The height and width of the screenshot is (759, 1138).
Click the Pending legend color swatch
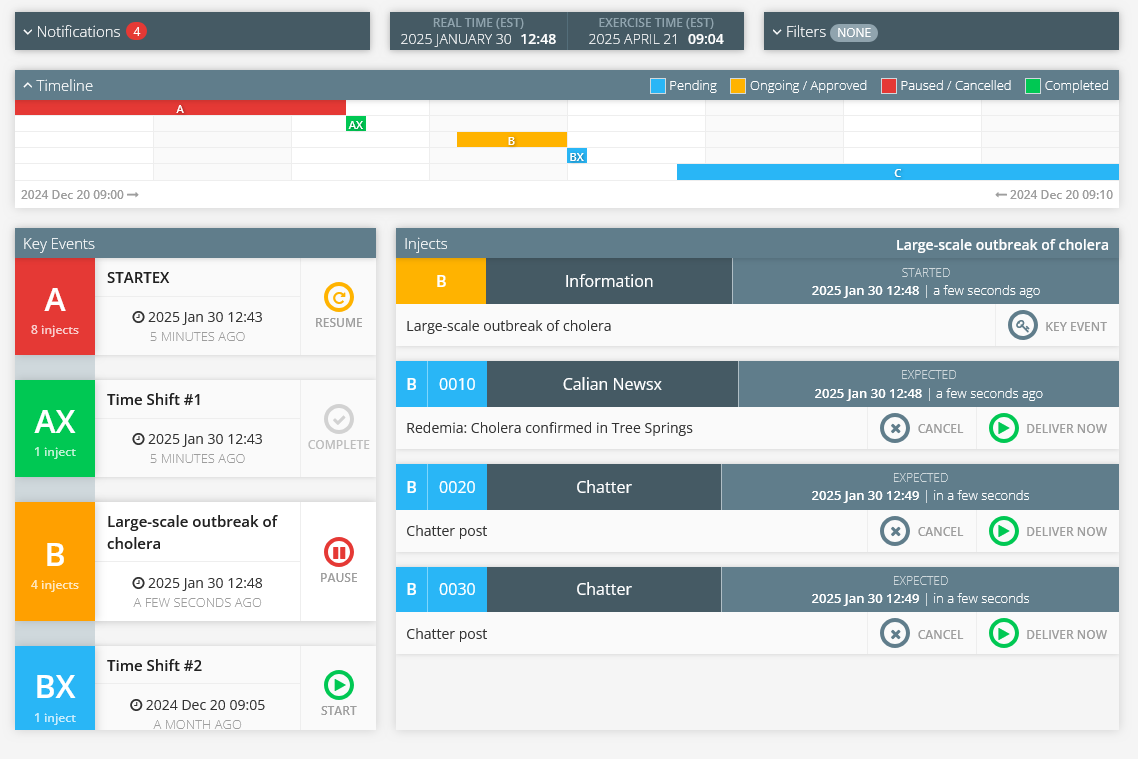click(657, 86)
